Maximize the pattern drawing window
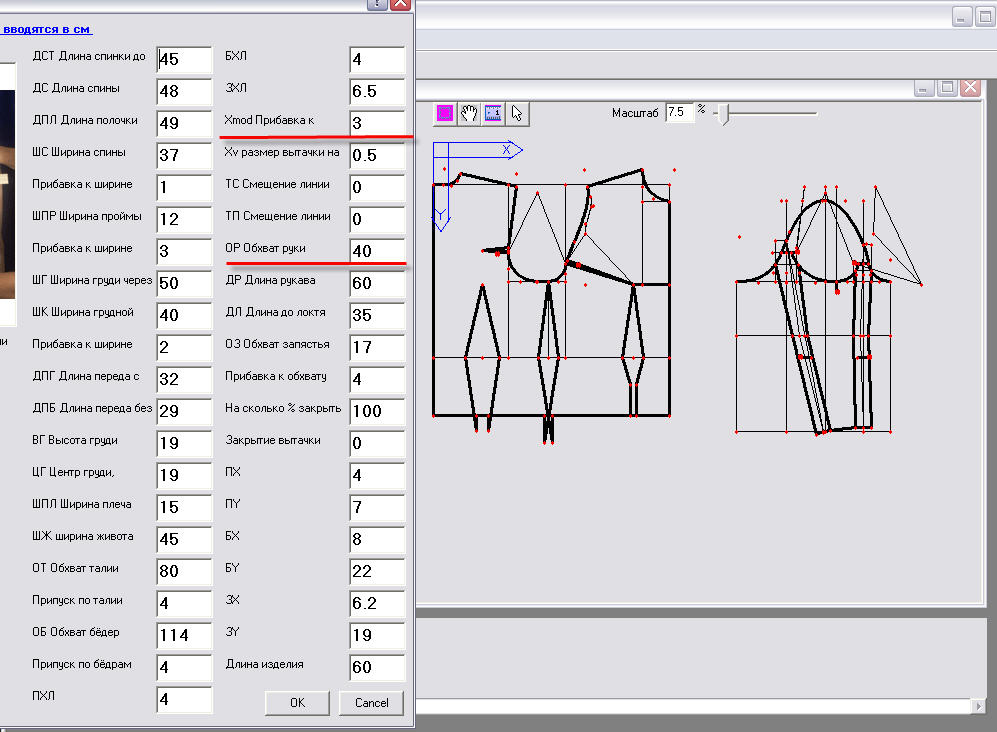The image size is (997, 732). tap(948, 88)
